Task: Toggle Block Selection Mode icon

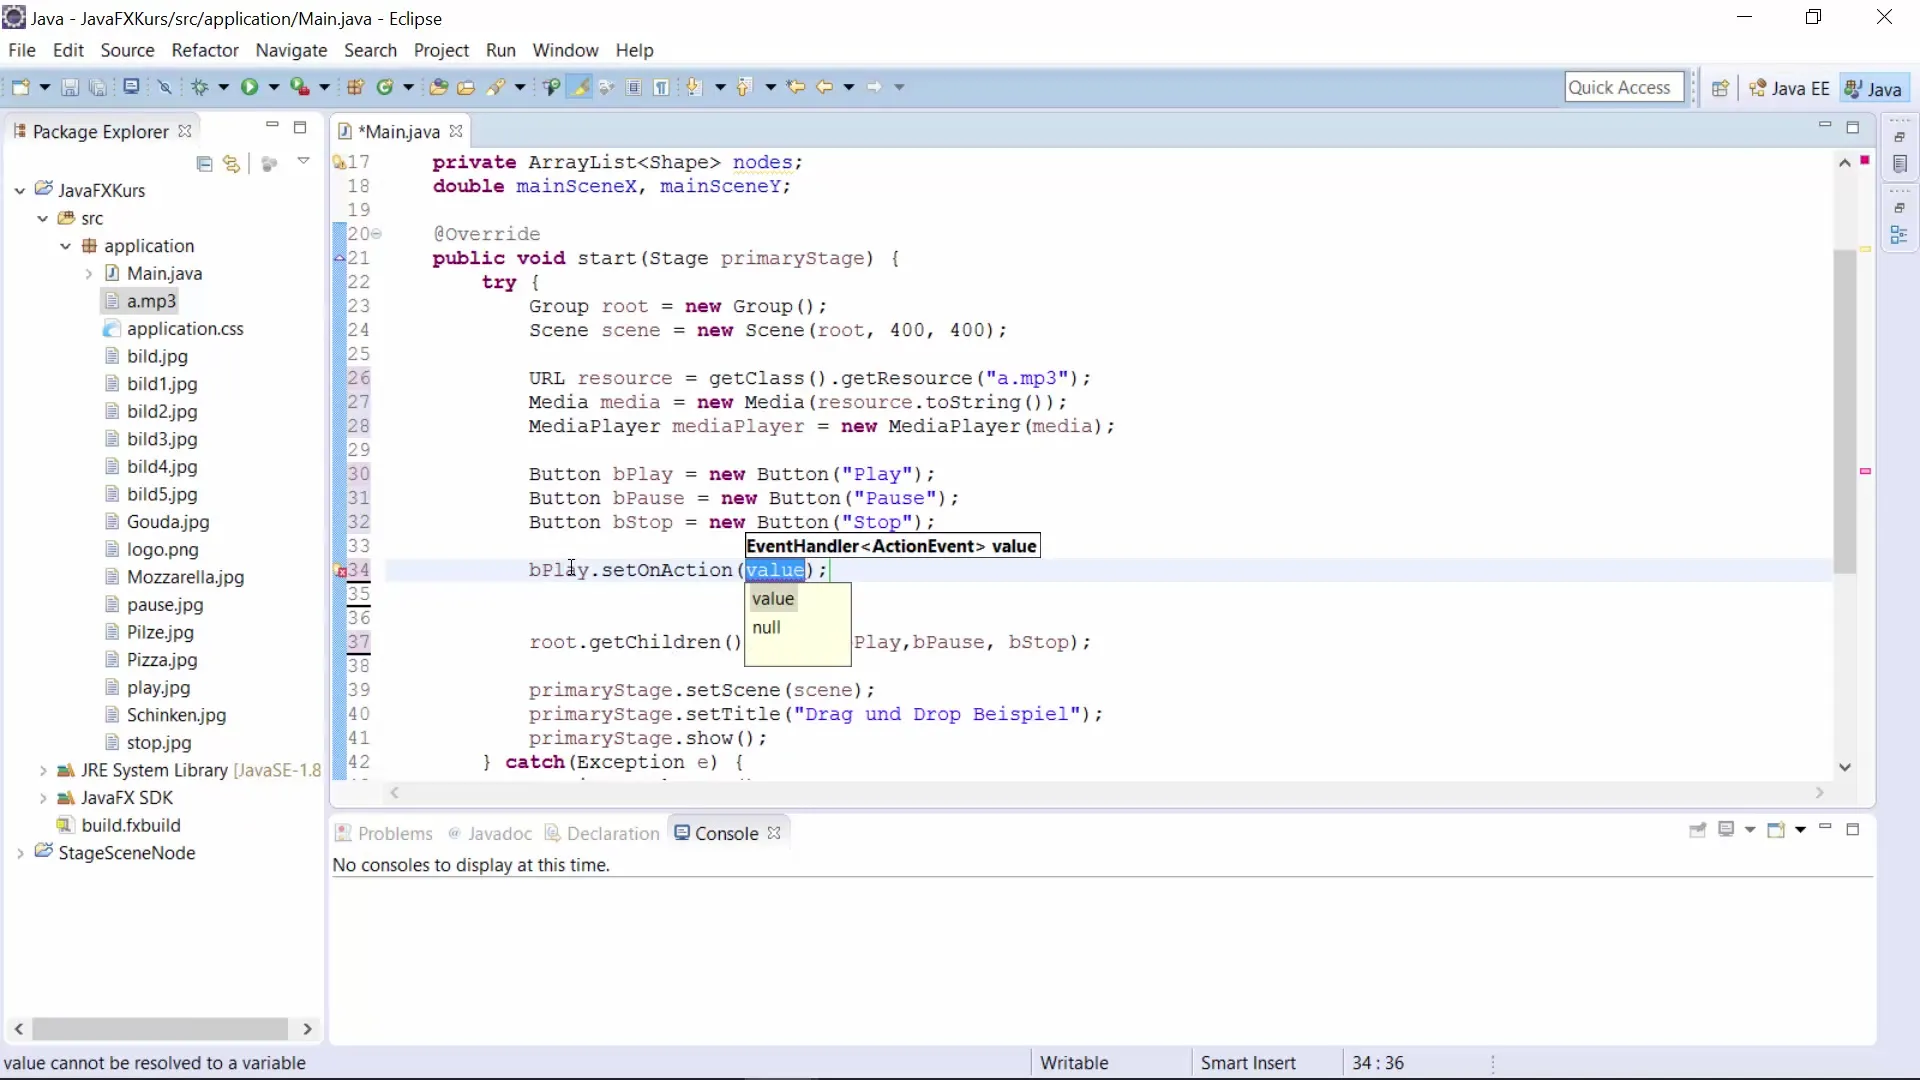Action: point(634,88)
